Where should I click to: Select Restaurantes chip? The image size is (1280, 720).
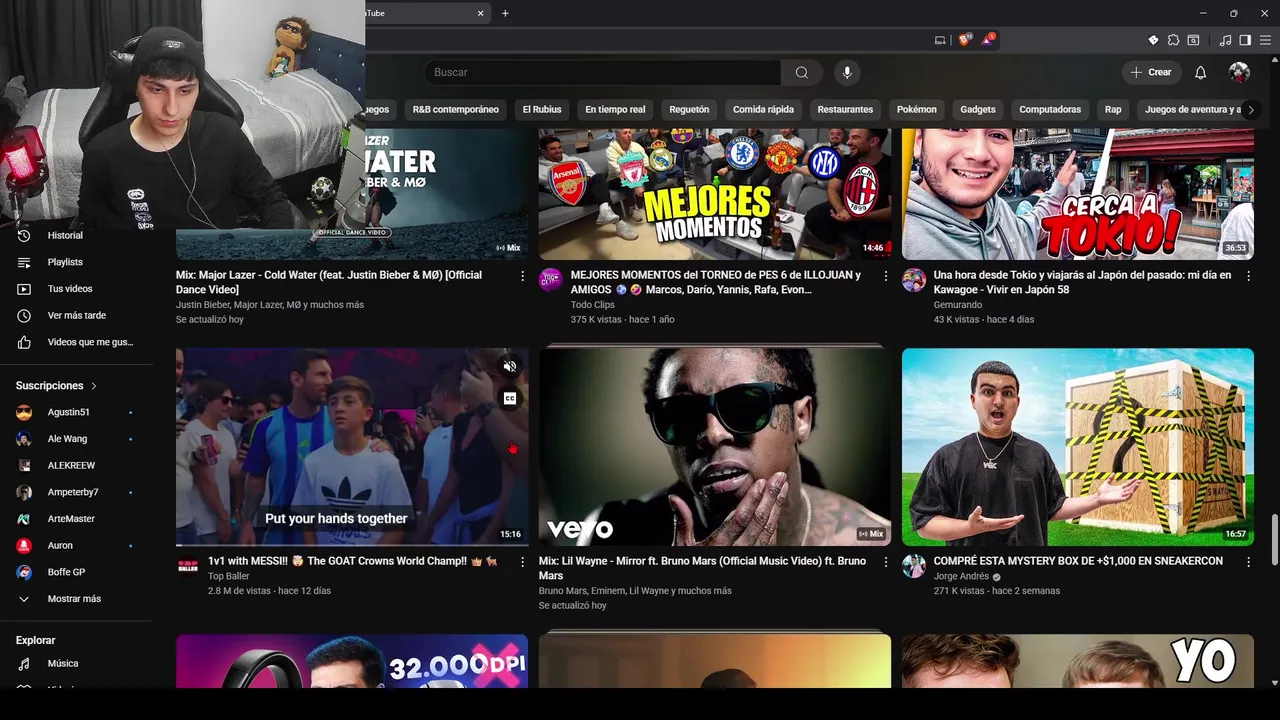[x=845, y=110]
